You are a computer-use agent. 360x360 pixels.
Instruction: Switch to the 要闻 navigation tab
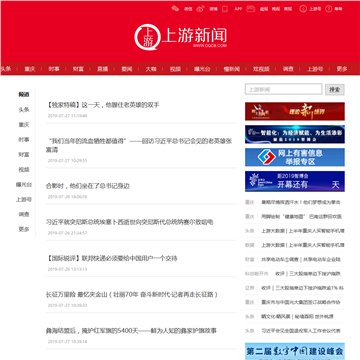coord(127,69)
